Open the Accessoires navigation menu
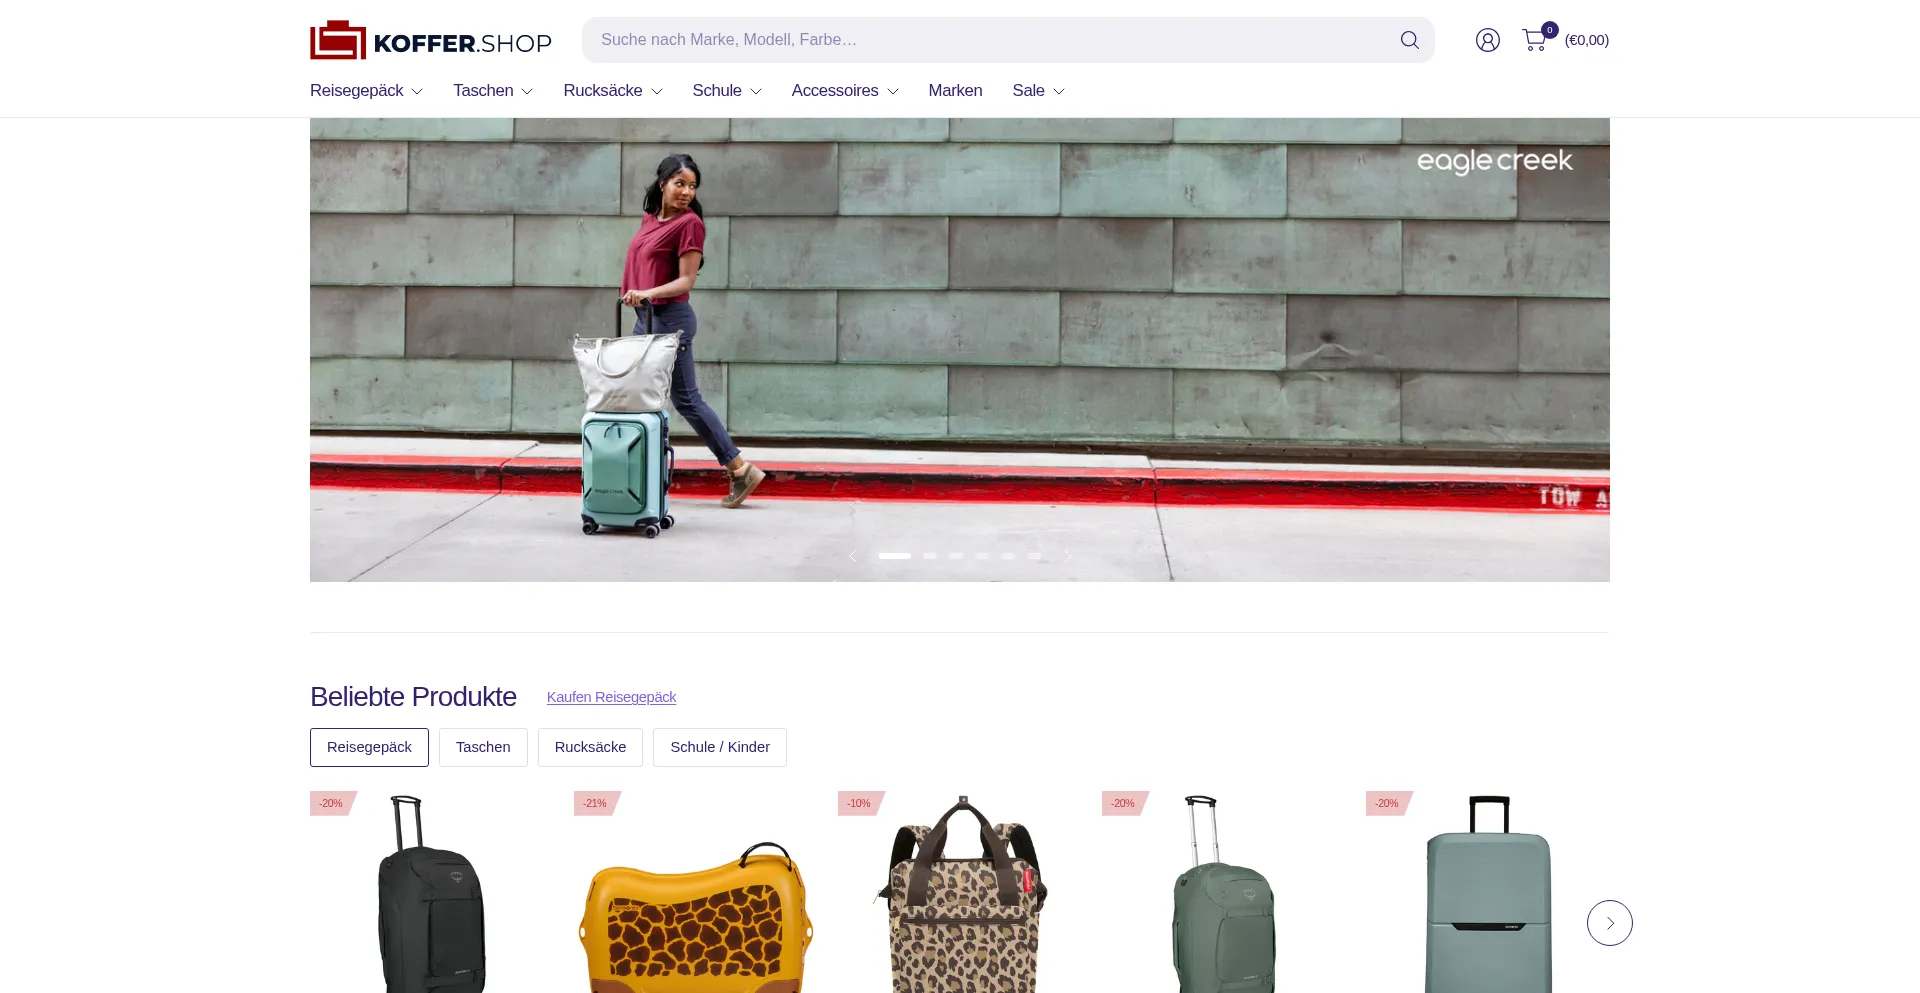 click(845, 91)
